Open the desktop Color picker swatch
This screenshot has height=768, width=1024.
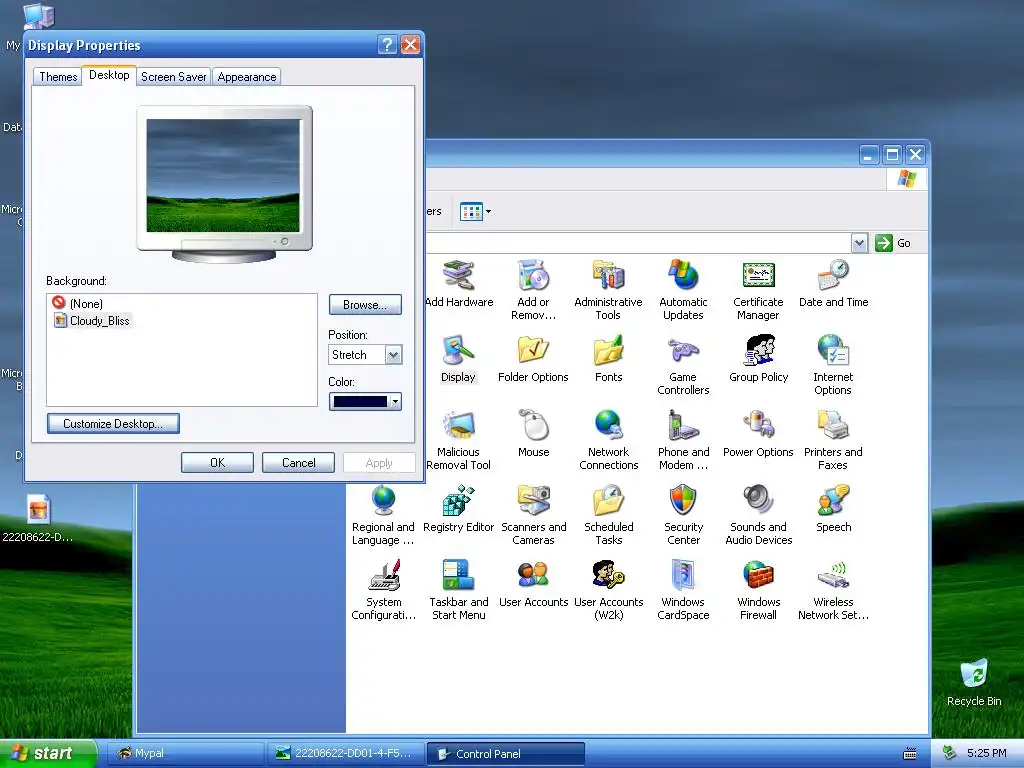(365, 402)
